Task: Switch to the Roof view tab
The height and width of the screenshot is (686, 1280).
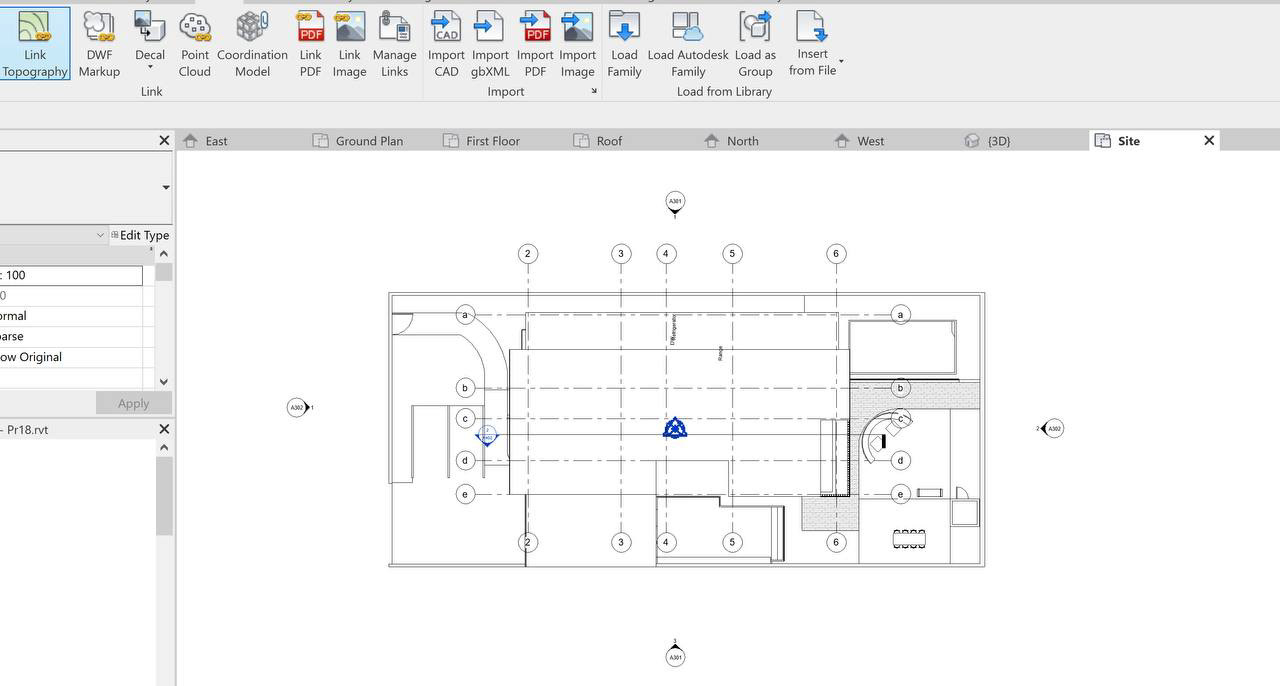Action: tap(609, 141)
